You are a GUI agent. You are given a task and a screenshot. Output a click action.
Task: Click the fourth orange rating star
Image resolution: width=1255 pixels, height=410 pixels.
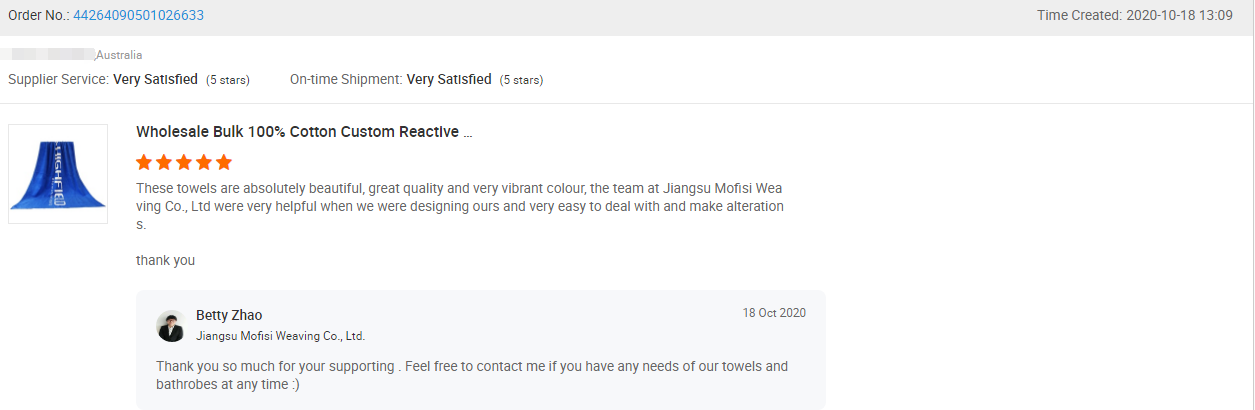click(204, 162)
